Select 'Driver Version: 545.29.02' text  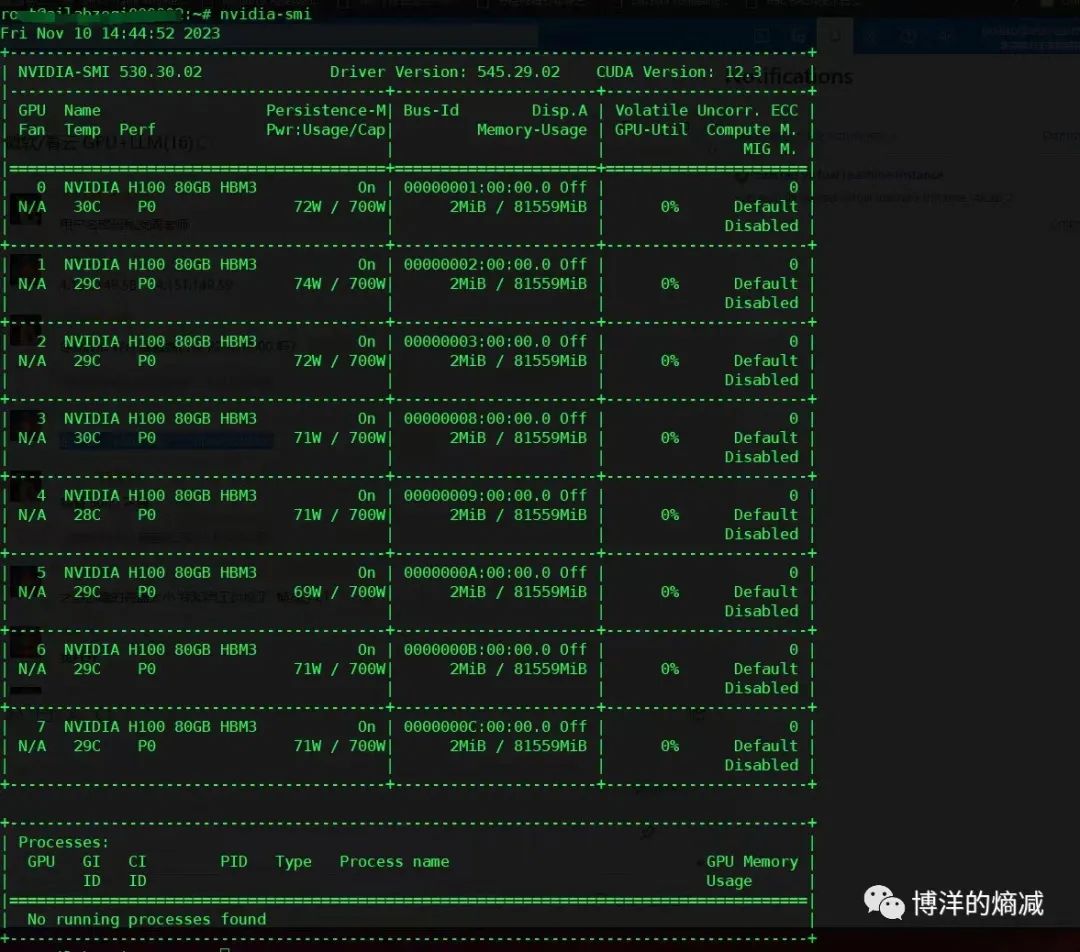point(444,72)
